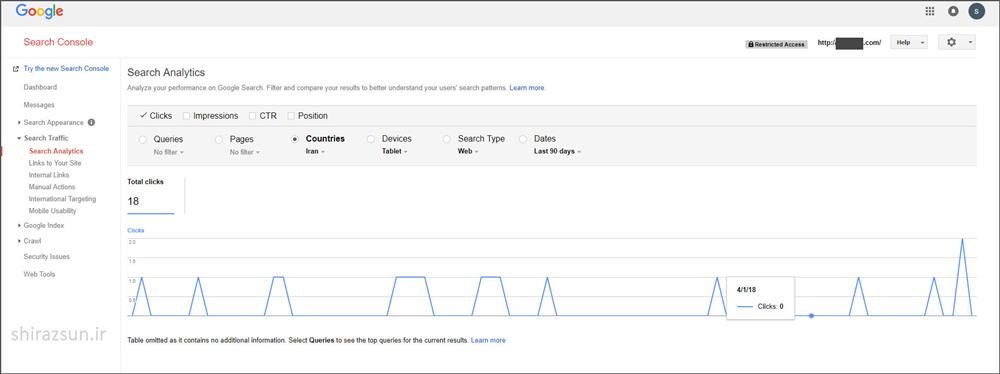Image resolution: width=1000 pixels, height=374 pixels.
Task: Select the Pages radio button
Action: pos(219,139)
